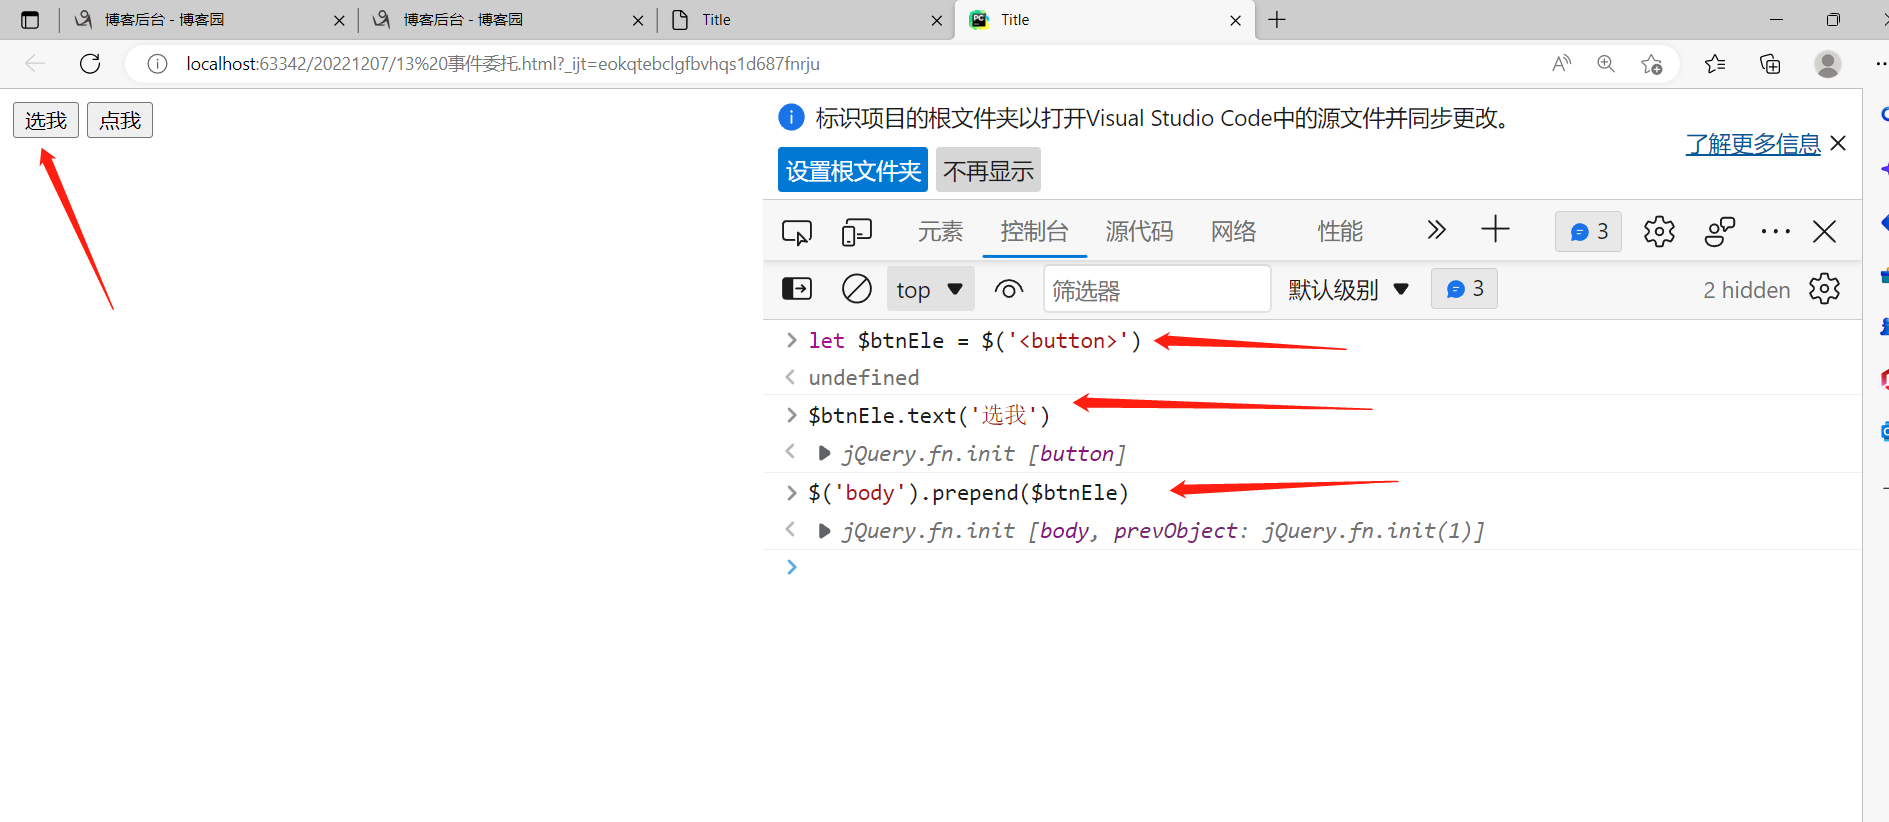Click the zoom magnifier icon in address bar
1889x822 pixels.
pyautogui.click(x=1606, y=64)
